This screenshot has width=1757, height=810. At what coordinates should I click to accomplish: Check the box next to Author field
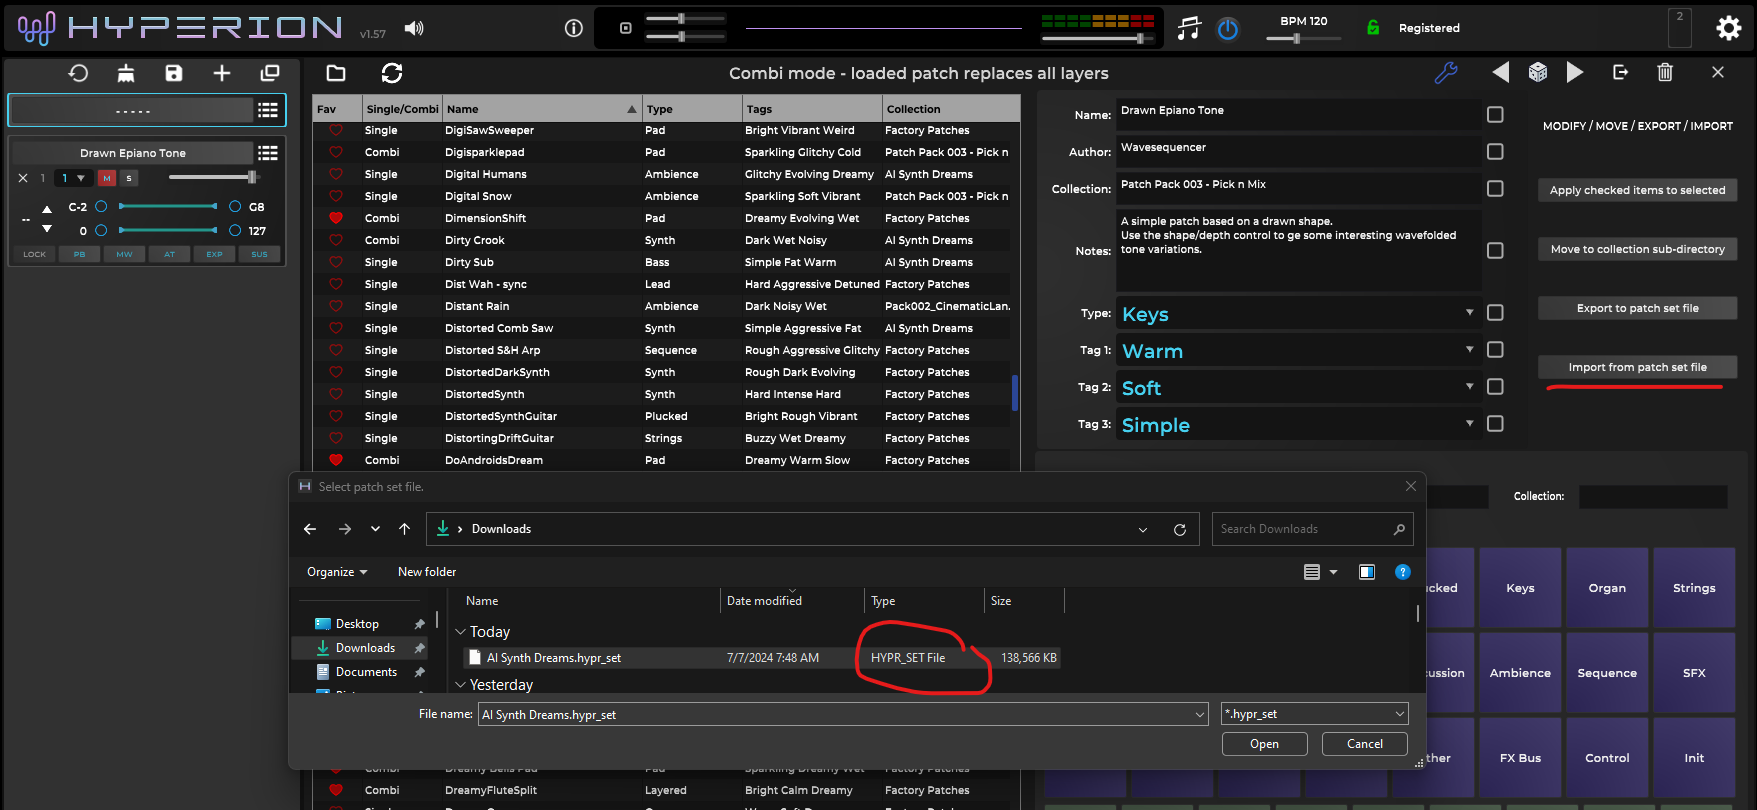point(1495,152)
